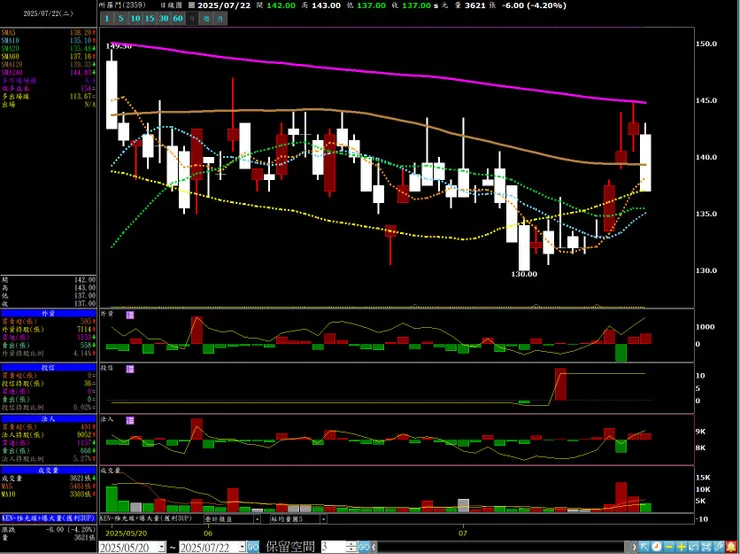This screenshot has height=554, width=740.
Task: Click the yellow minus zoom-out icon
Action: point(669,547)
